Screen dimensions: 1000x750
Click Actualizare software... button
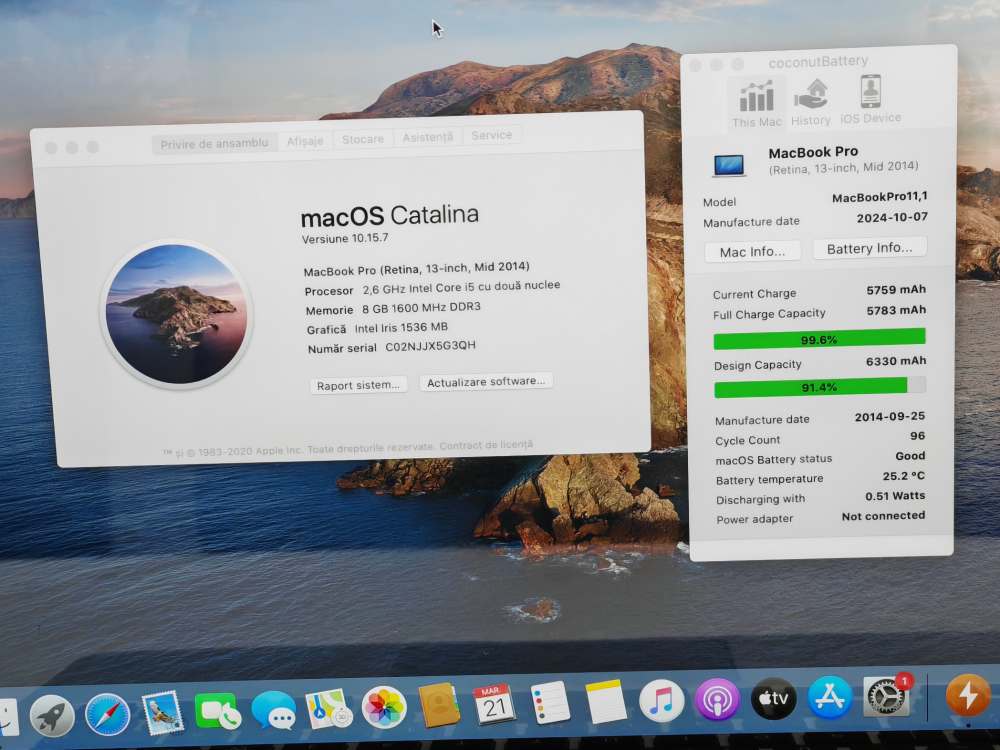[486, 381]
